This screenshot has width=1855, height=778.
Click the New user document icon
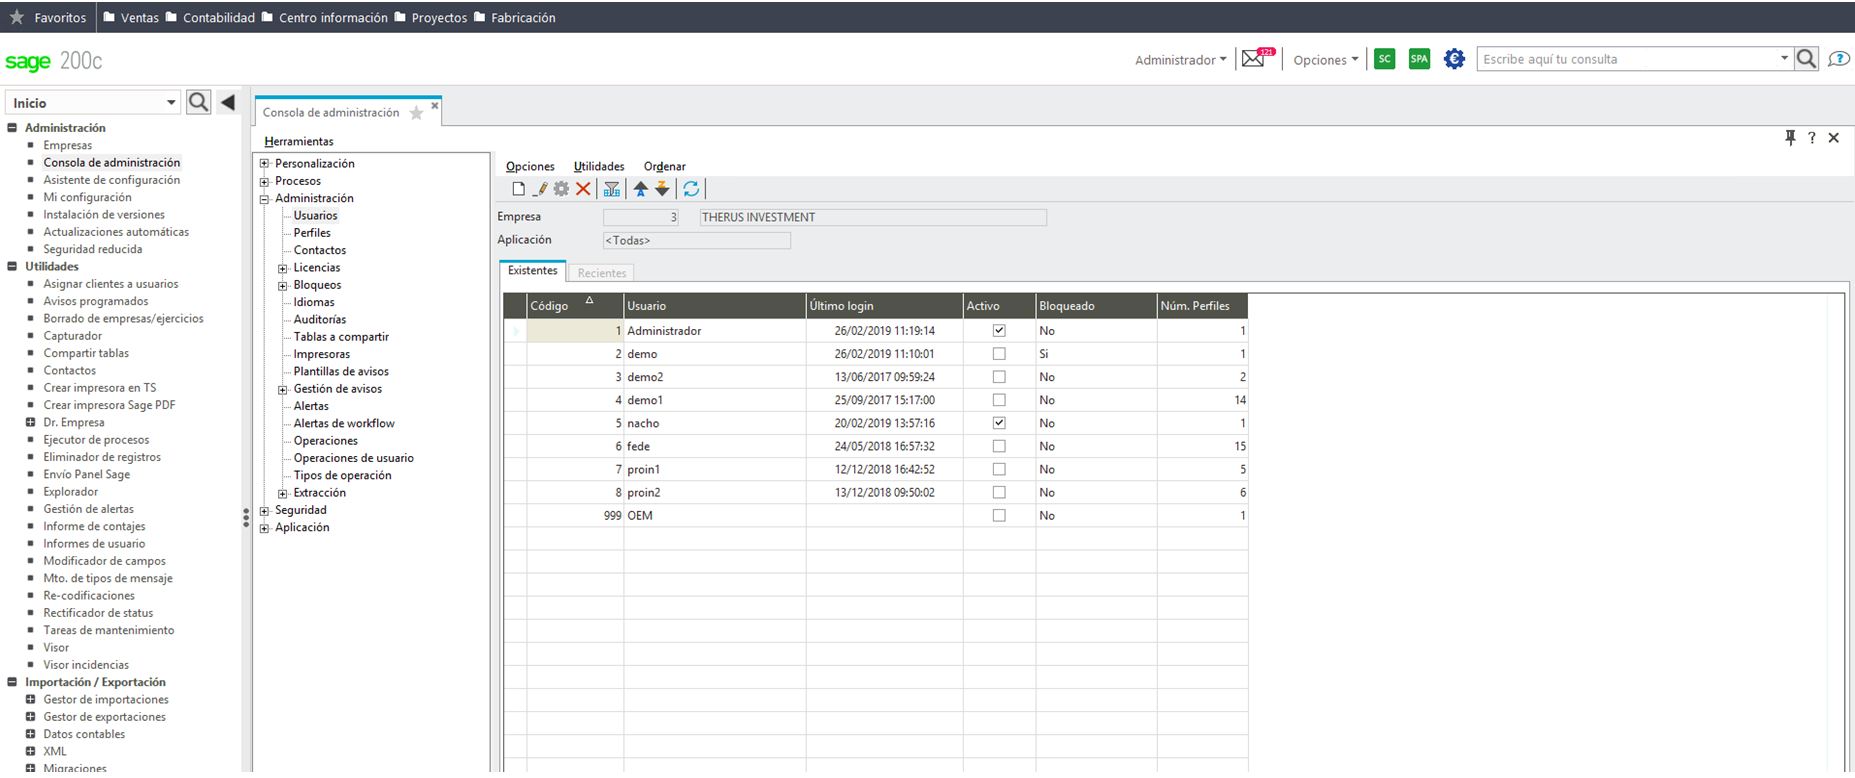pos(518,189)
